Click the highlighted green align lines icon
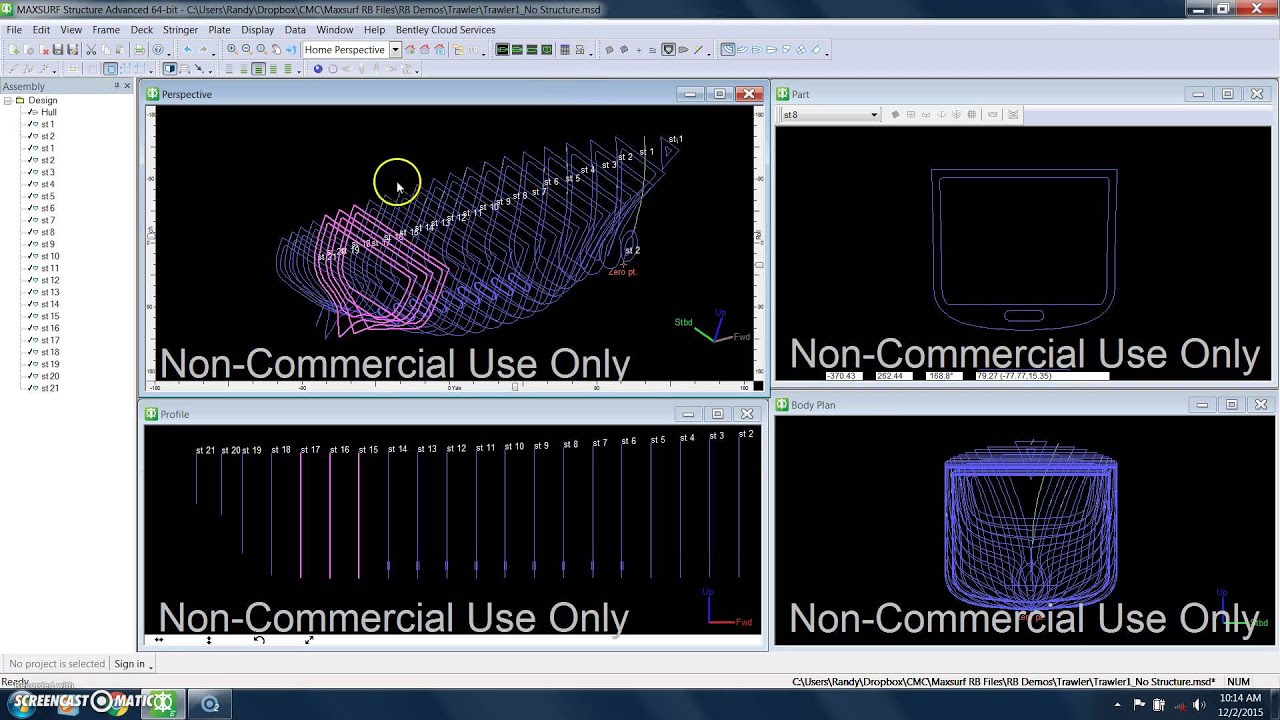This screenshot has height=720, width=1280. 258,69
